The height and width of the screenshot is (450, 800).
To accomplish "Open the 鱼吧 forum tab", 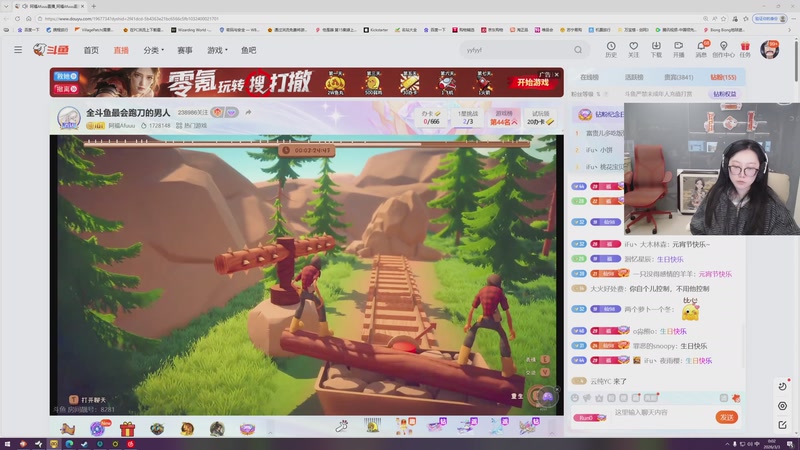I will pos(248,50).
